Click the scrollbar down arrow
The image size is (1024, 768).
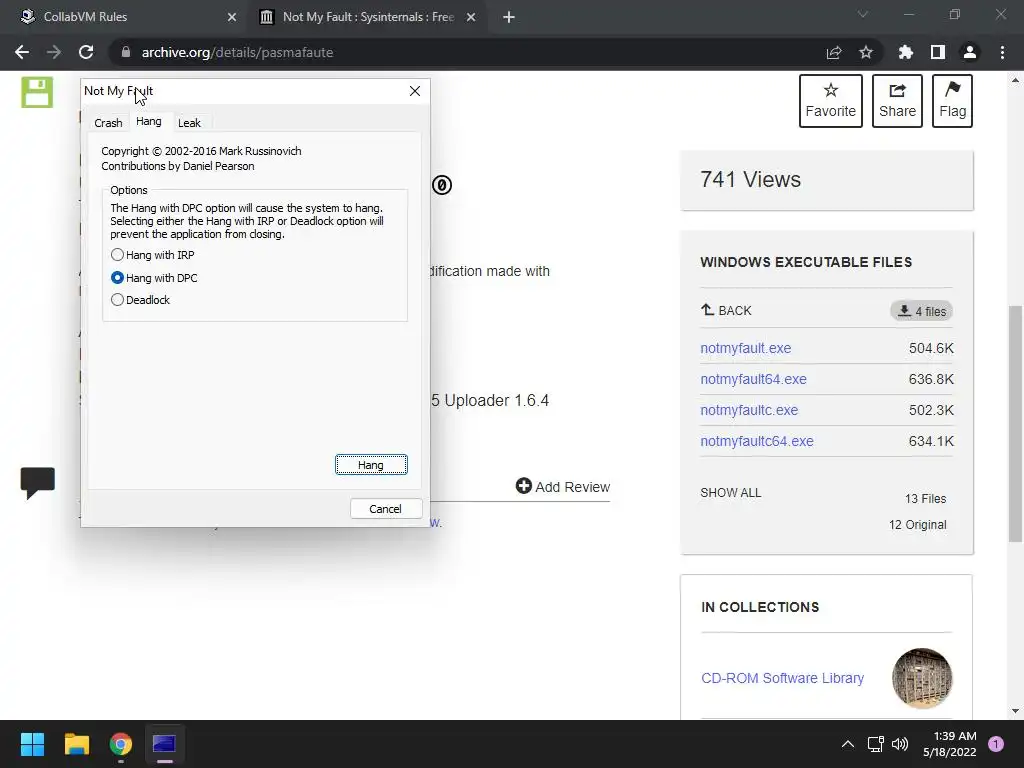tap(1015, 711)
